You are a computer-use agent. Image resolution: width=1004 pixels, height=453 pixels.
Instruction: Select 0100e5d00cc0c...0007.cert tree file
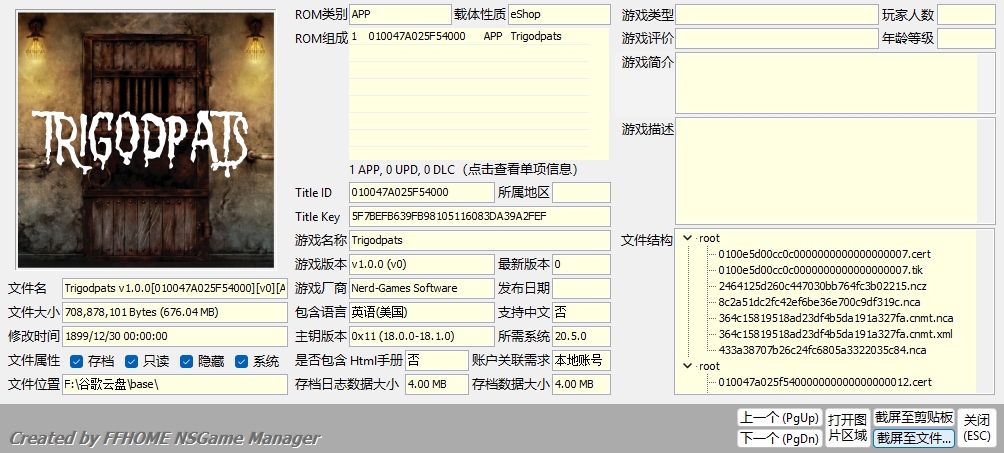click(x=824, y=254)
